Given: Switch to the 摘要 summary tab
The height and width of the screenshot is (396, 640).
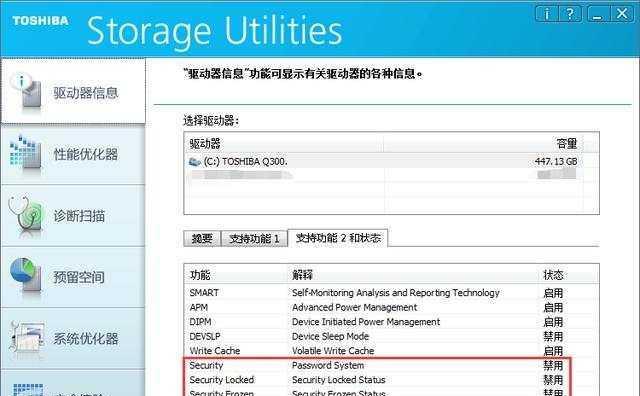Looking at the screenshot, I should (202, 238).
